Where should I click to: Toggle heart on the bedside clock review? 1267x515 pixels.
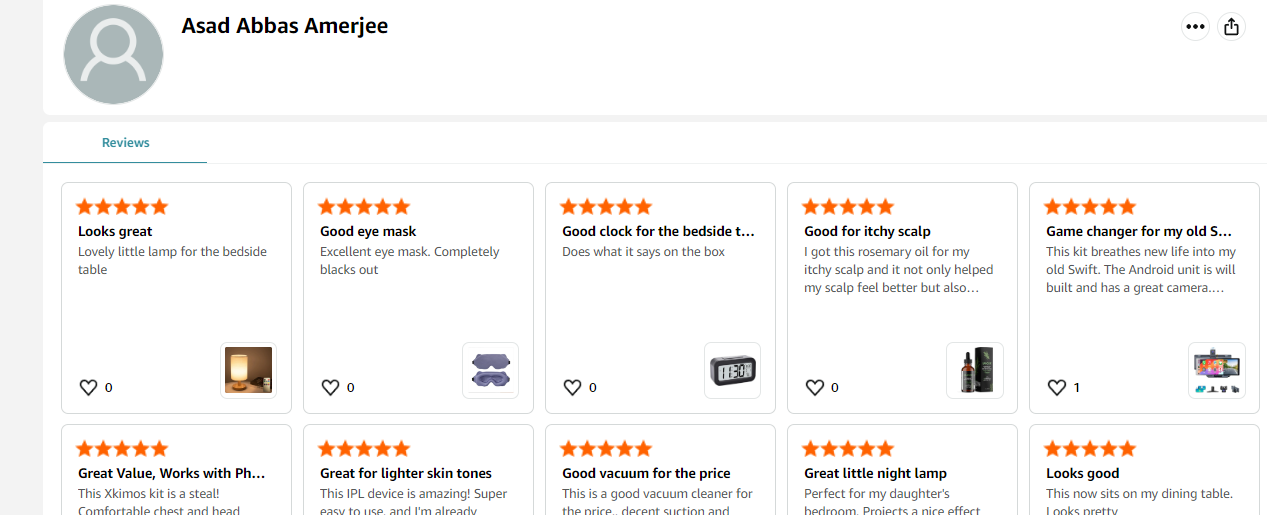(572, 387)
